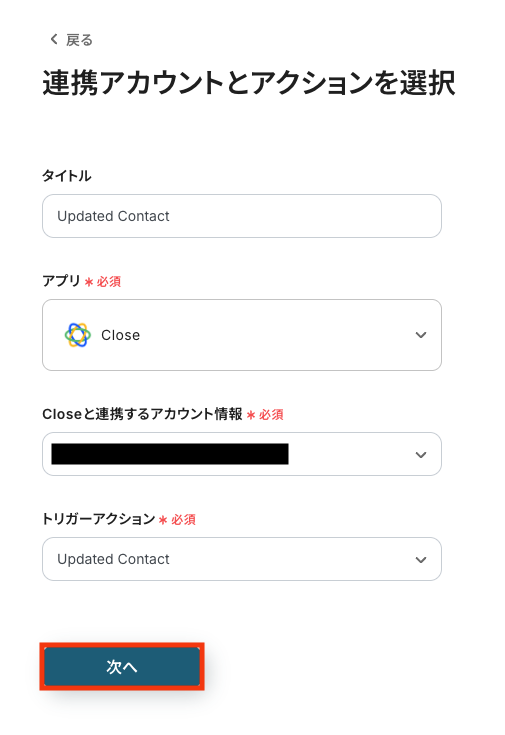The width and height of the screenshot is (505, 735).
Task: Open the account info dropdown chevron
Action: click(421, 455)
